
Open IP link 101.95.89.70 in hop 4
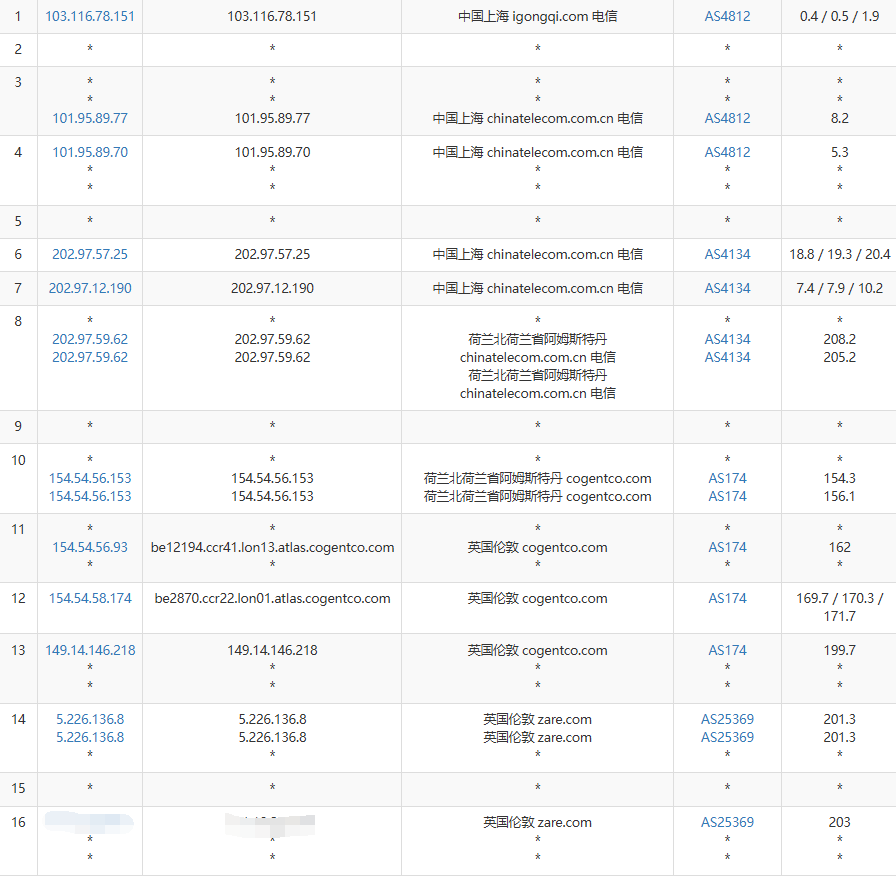click(90, 152)
